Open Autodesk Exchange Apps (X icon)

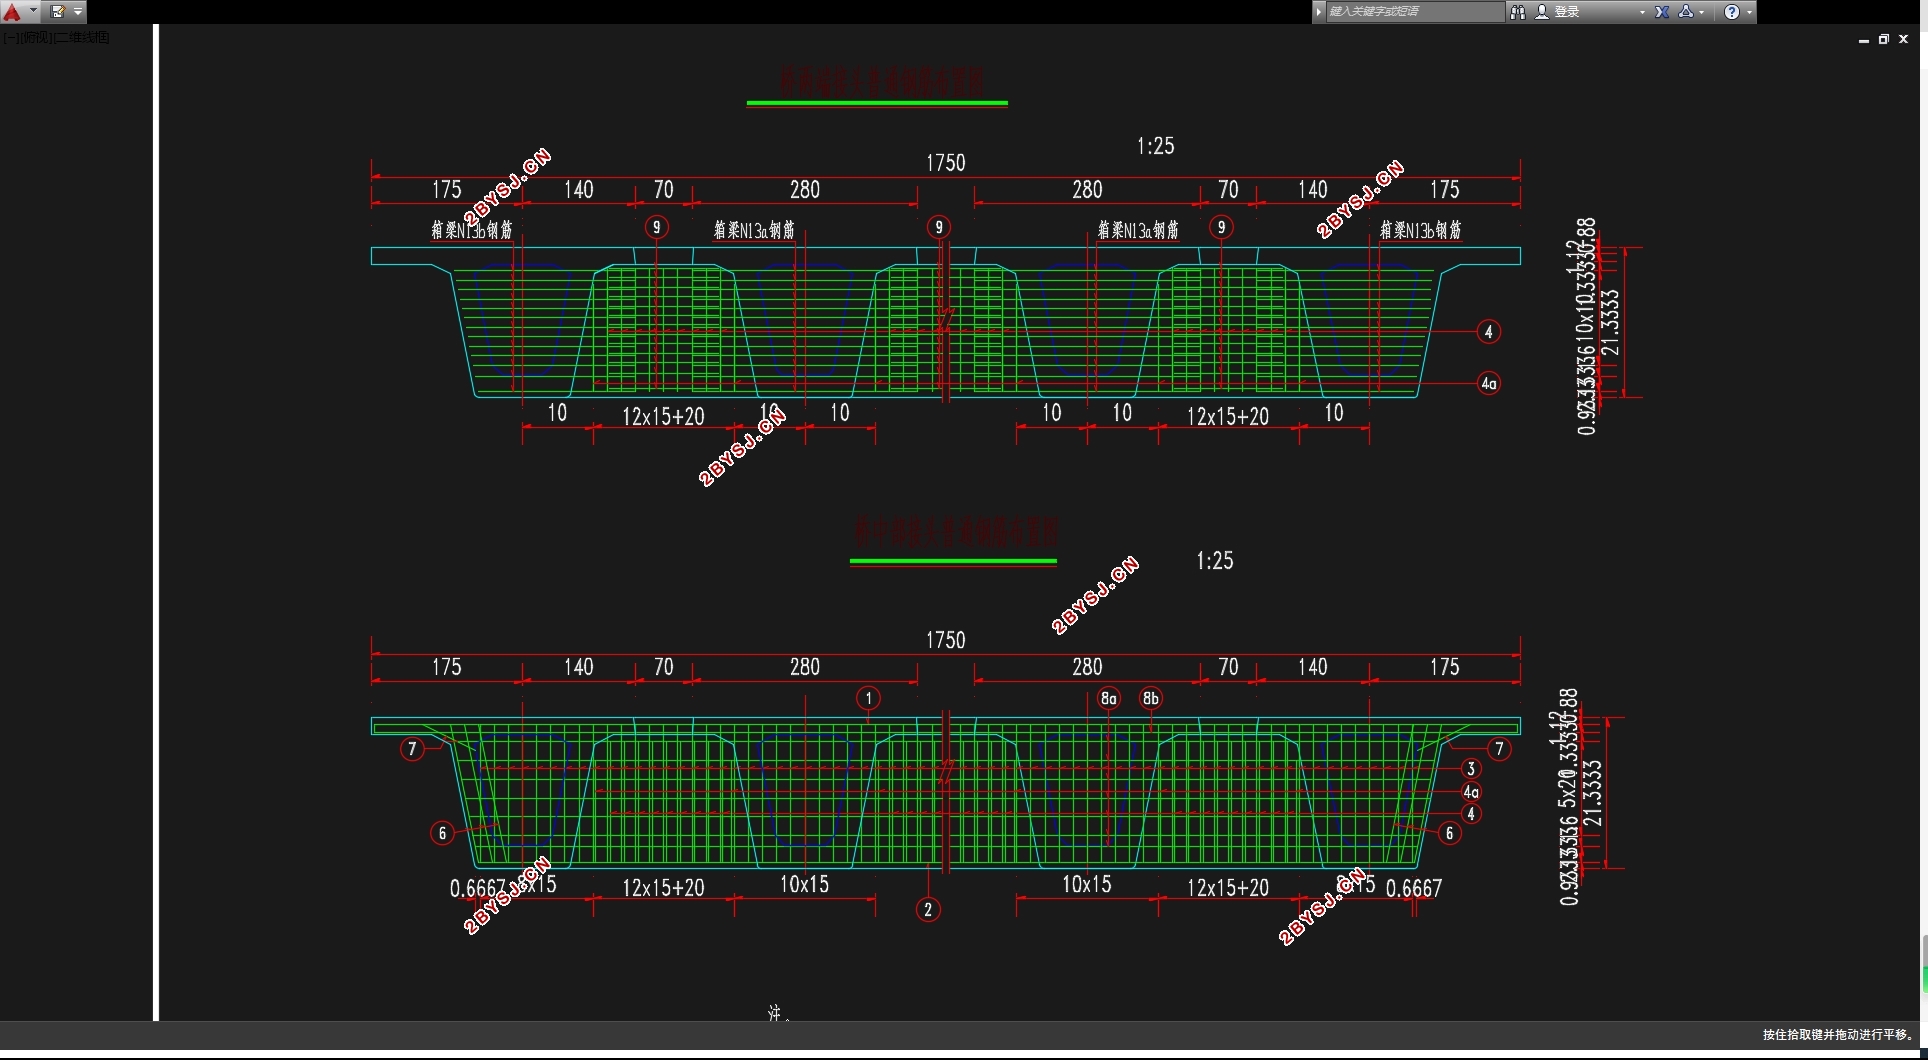click(1662, 12)
